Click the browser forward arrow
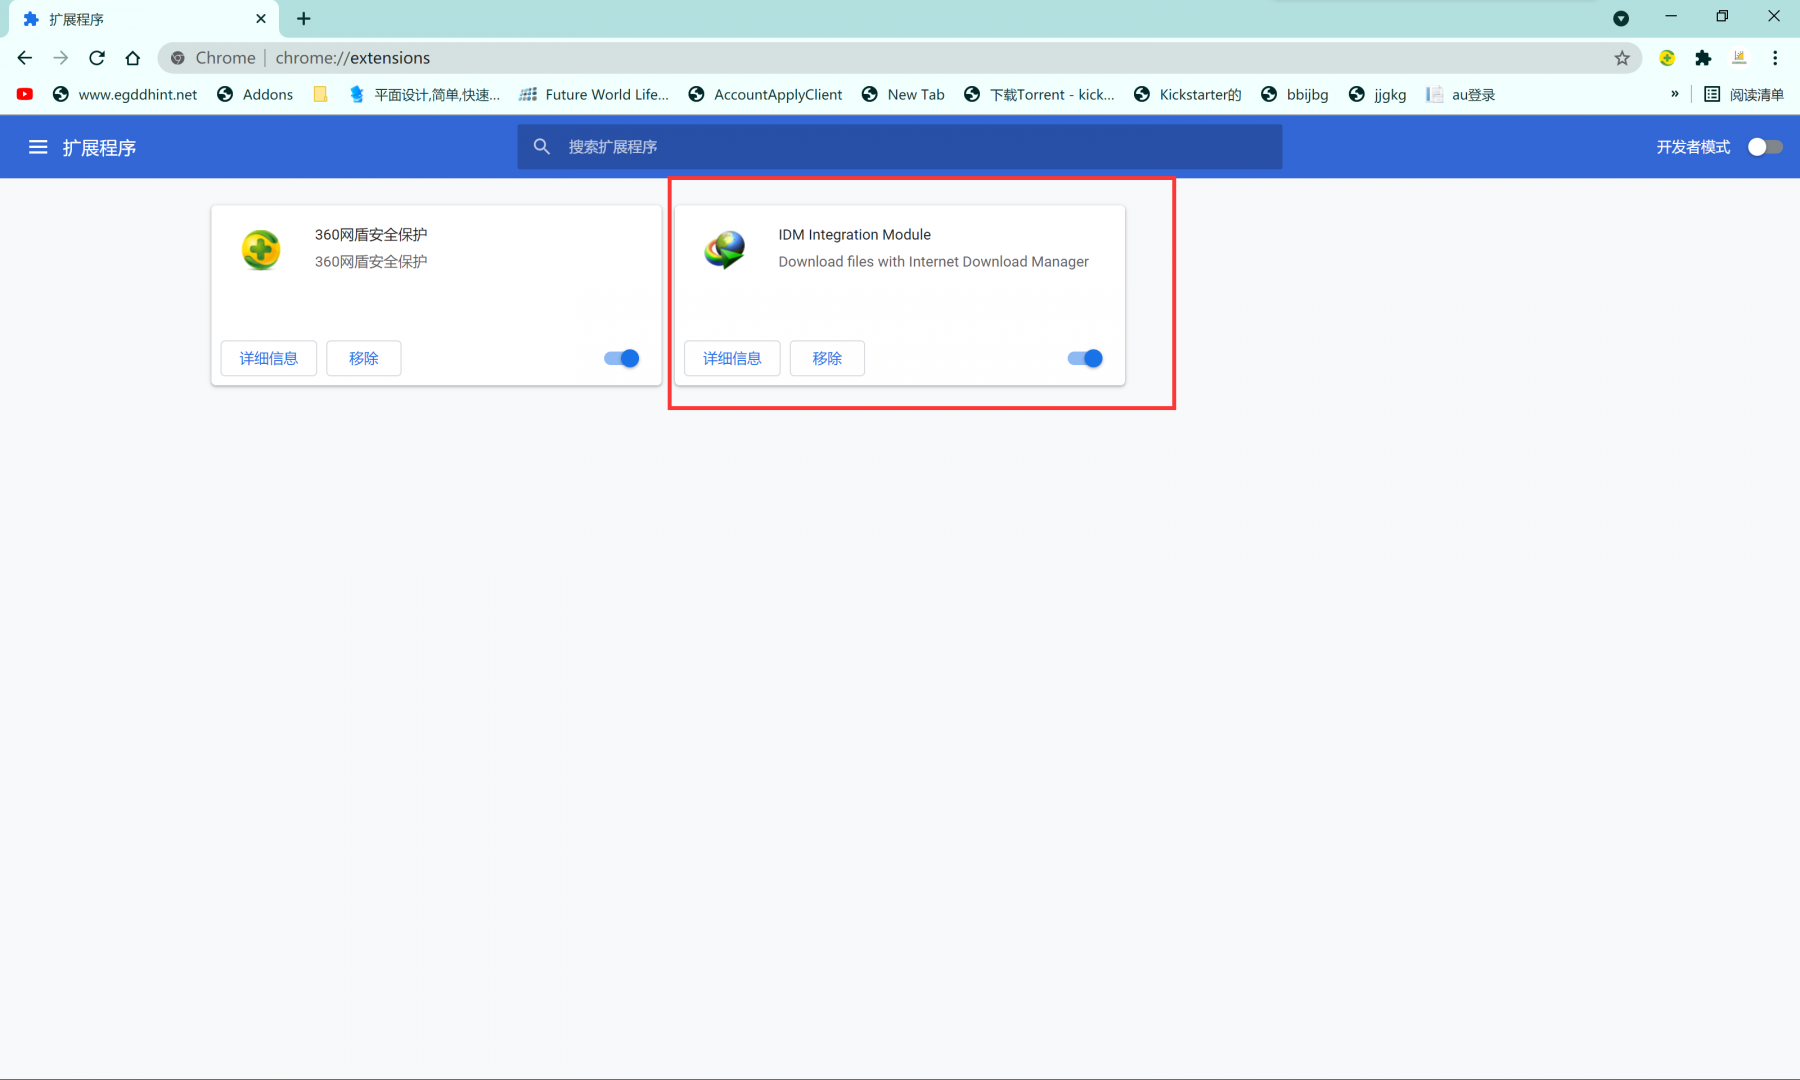Viewport: 1800px width, 1080px height. tap(61, 58)
